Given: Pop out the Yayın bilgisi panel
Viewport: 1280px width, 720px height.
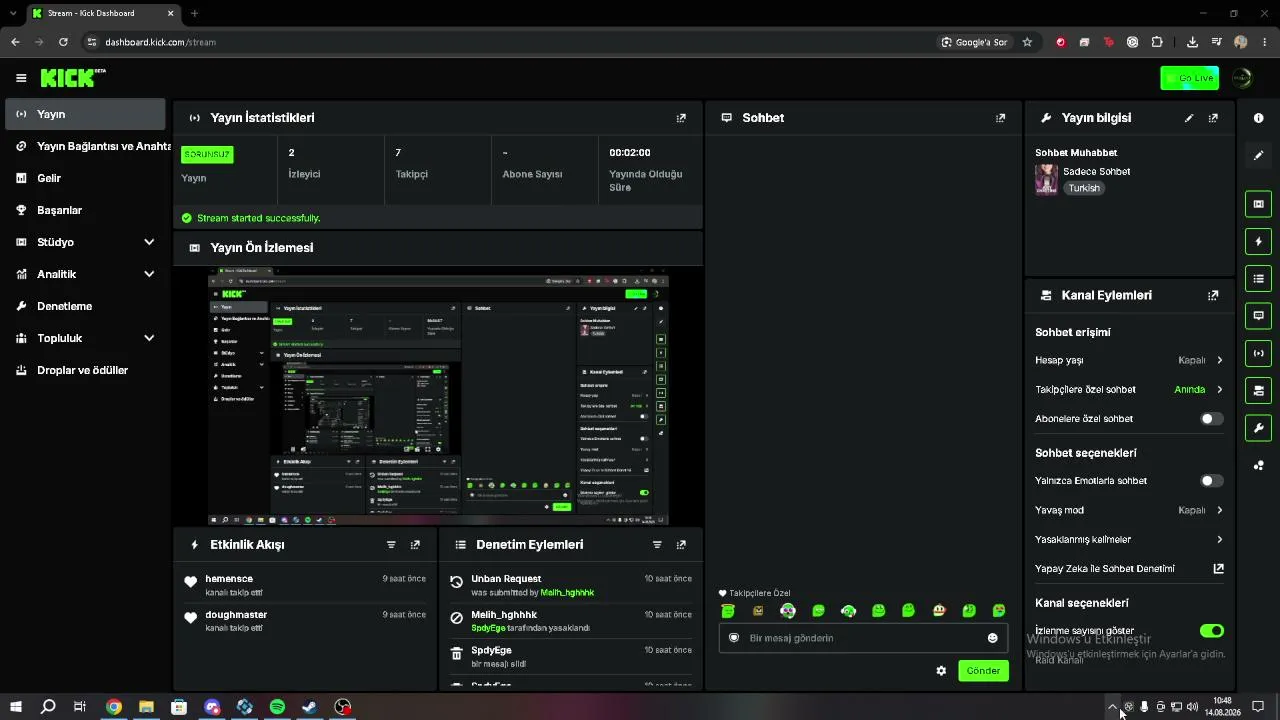Looking at the screenshot, I should pos(1213,118).
